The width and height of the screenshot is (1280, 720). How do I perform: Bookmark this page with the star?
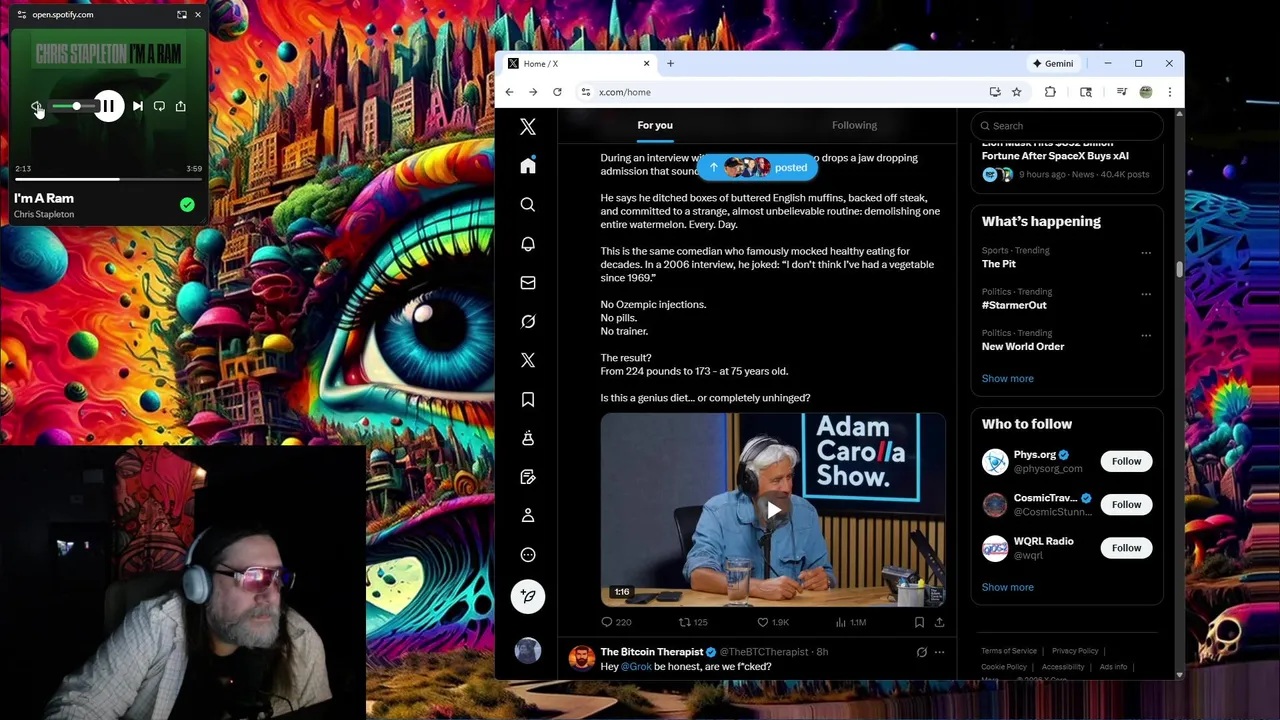tap(1016, 92)
